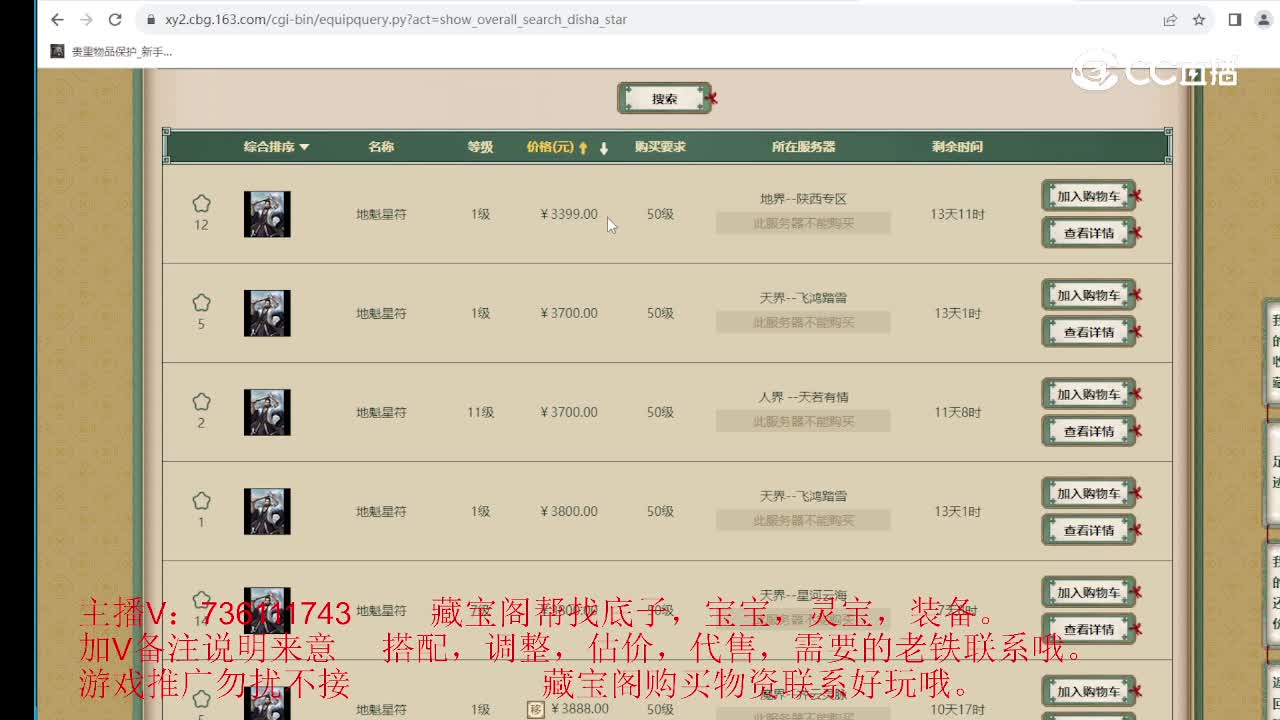Select 此服务器不能购买 notice under 陕西专区
Image resolution: width=1280 pixels, height=720 pixels.
click(x=803, y=223)
